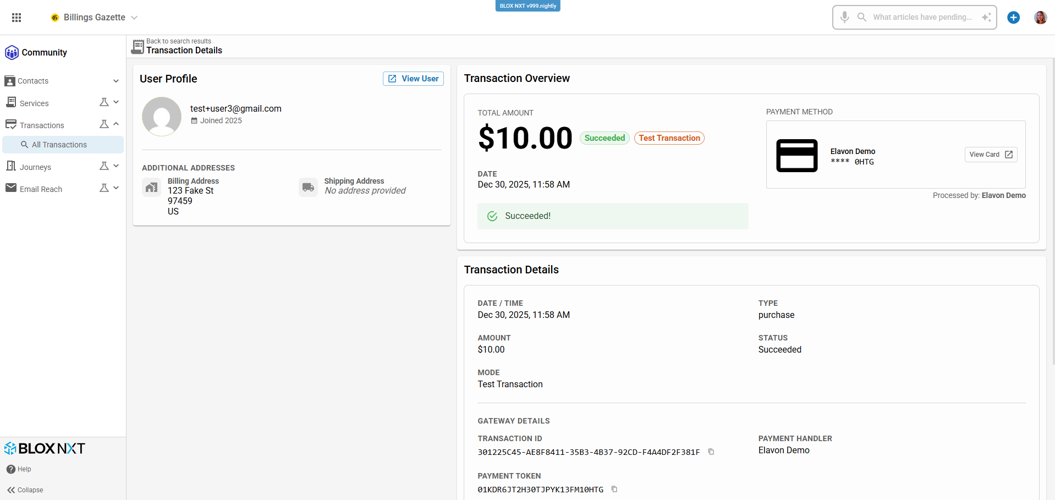Click the microphone voice search icon
Viewport: 1055px width, 500px height.
(x=844, y=17)
